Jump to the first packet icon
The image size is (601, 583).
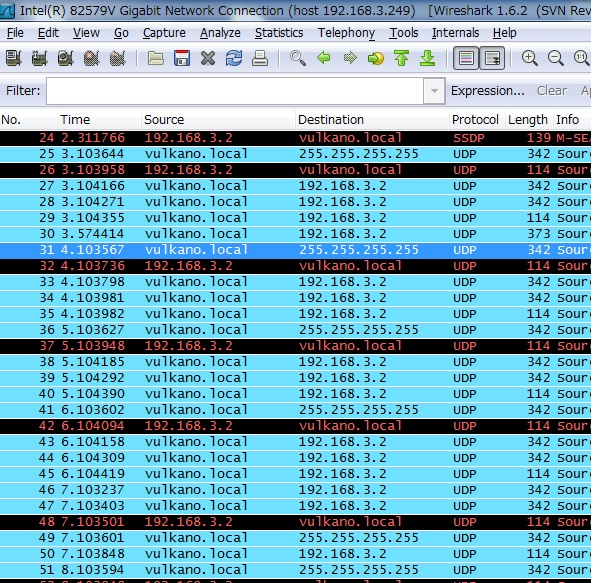[x=402, y=59]
